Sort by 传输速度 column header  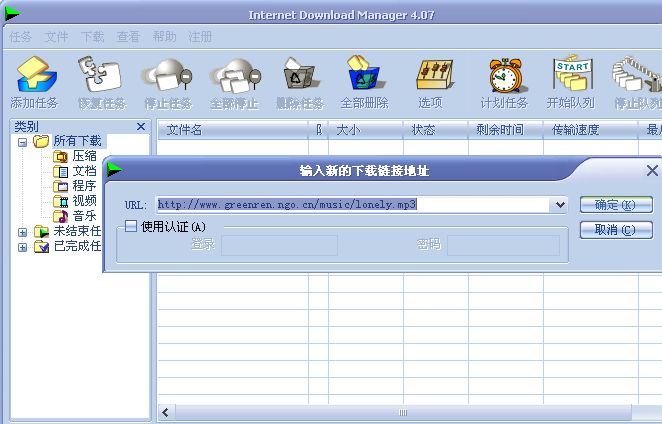click(590, 130)
